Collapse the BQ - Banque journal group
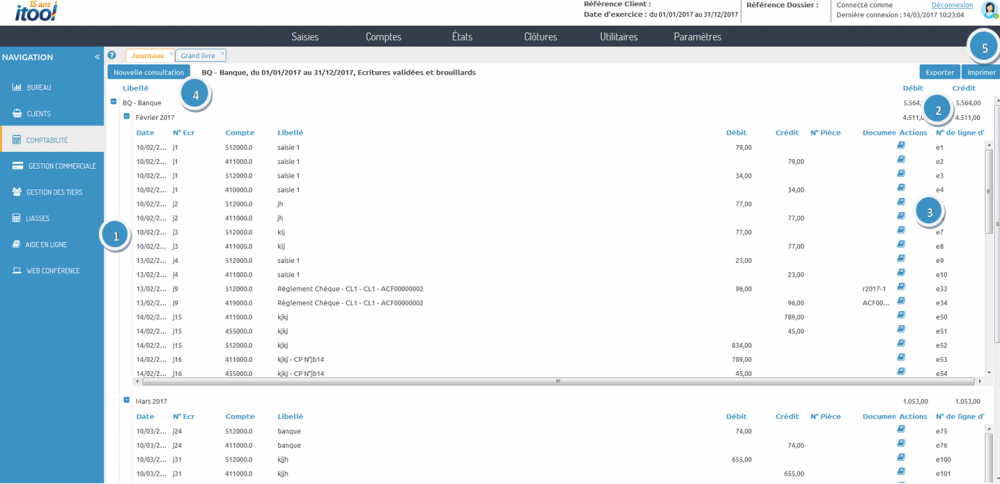The image size is (1000, 484). click(113, 102)
